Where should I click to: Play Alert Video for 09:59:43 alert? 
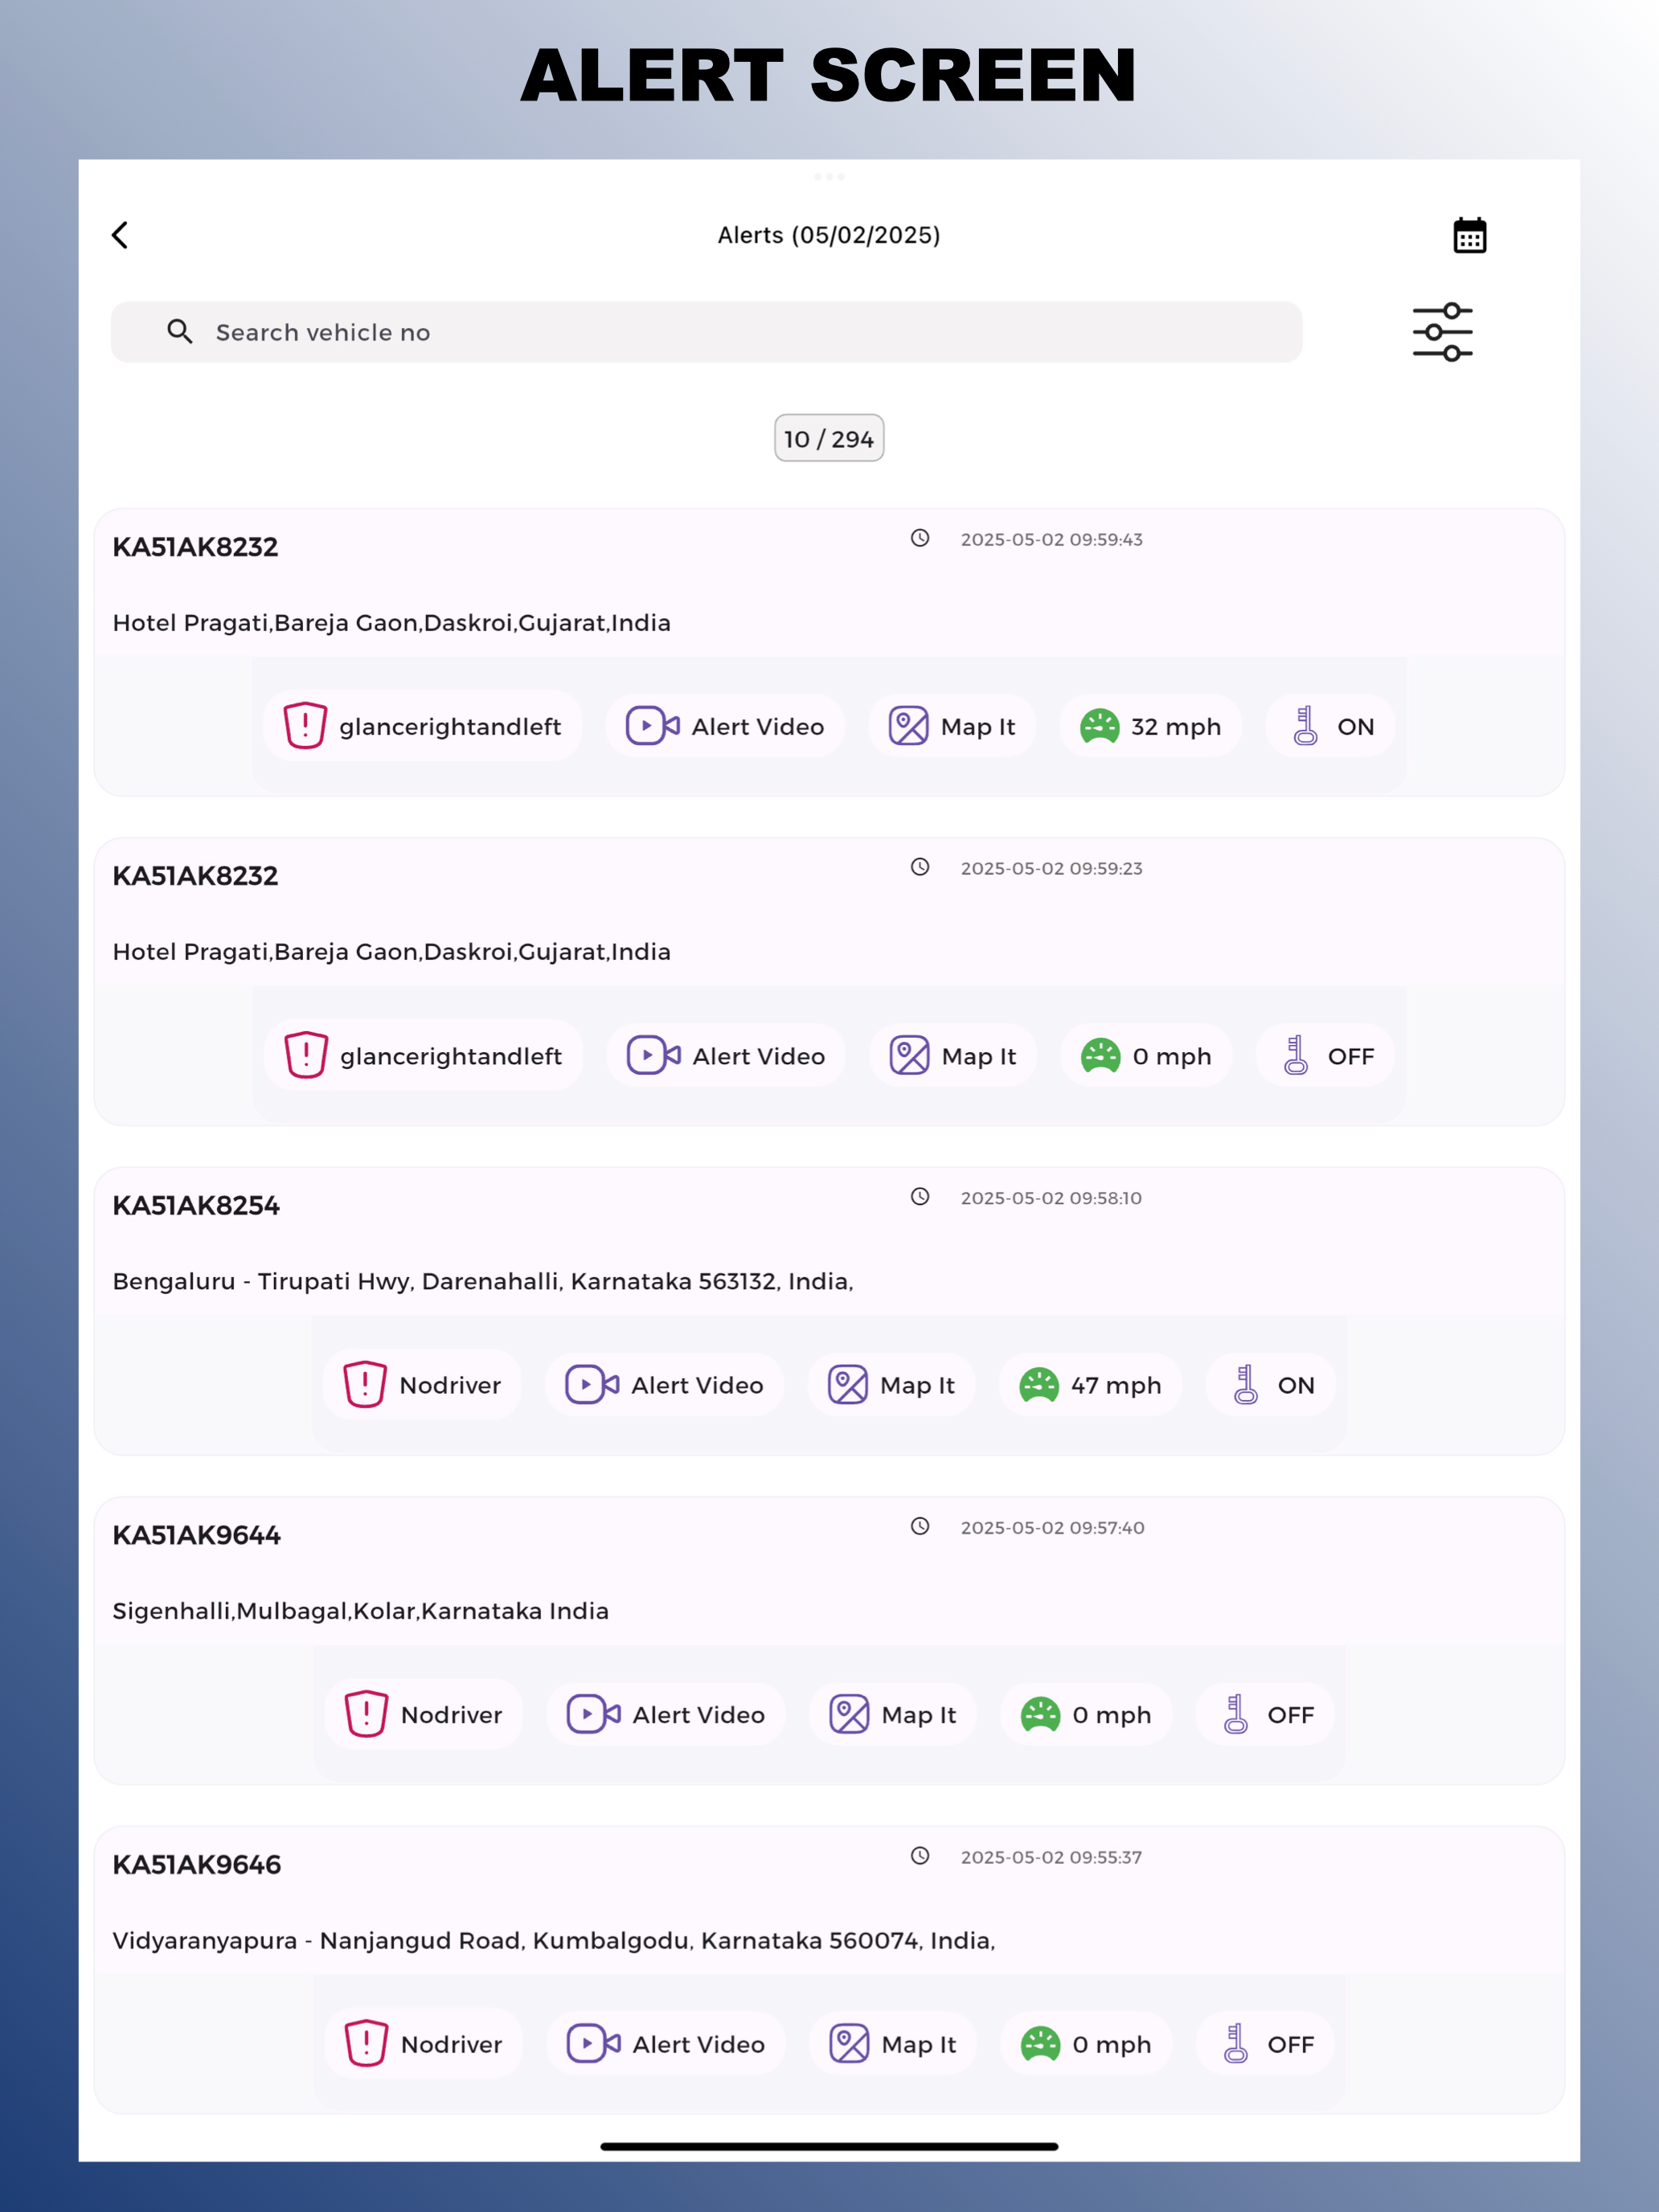[x=725, y=726]
